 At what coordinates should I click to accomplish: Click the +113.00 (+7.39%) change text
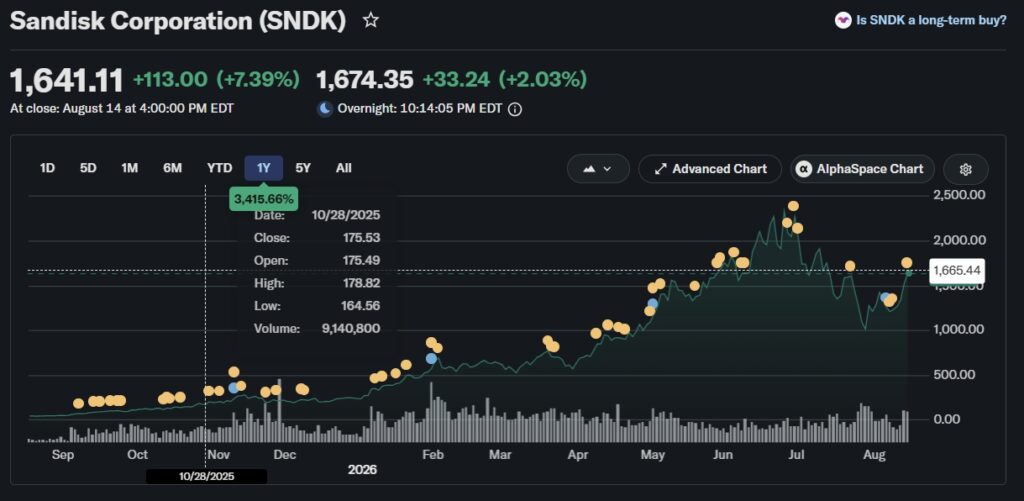tap(216, 80)
